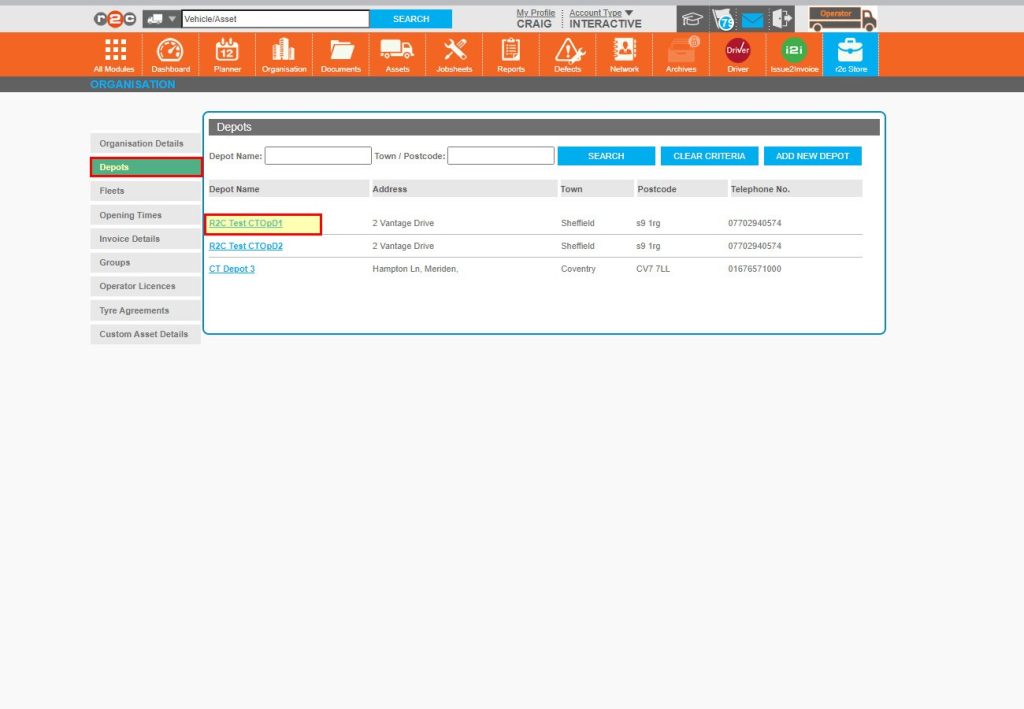Open the Dashboard module
Screen dimensions: 1024x709
[170, 53]
